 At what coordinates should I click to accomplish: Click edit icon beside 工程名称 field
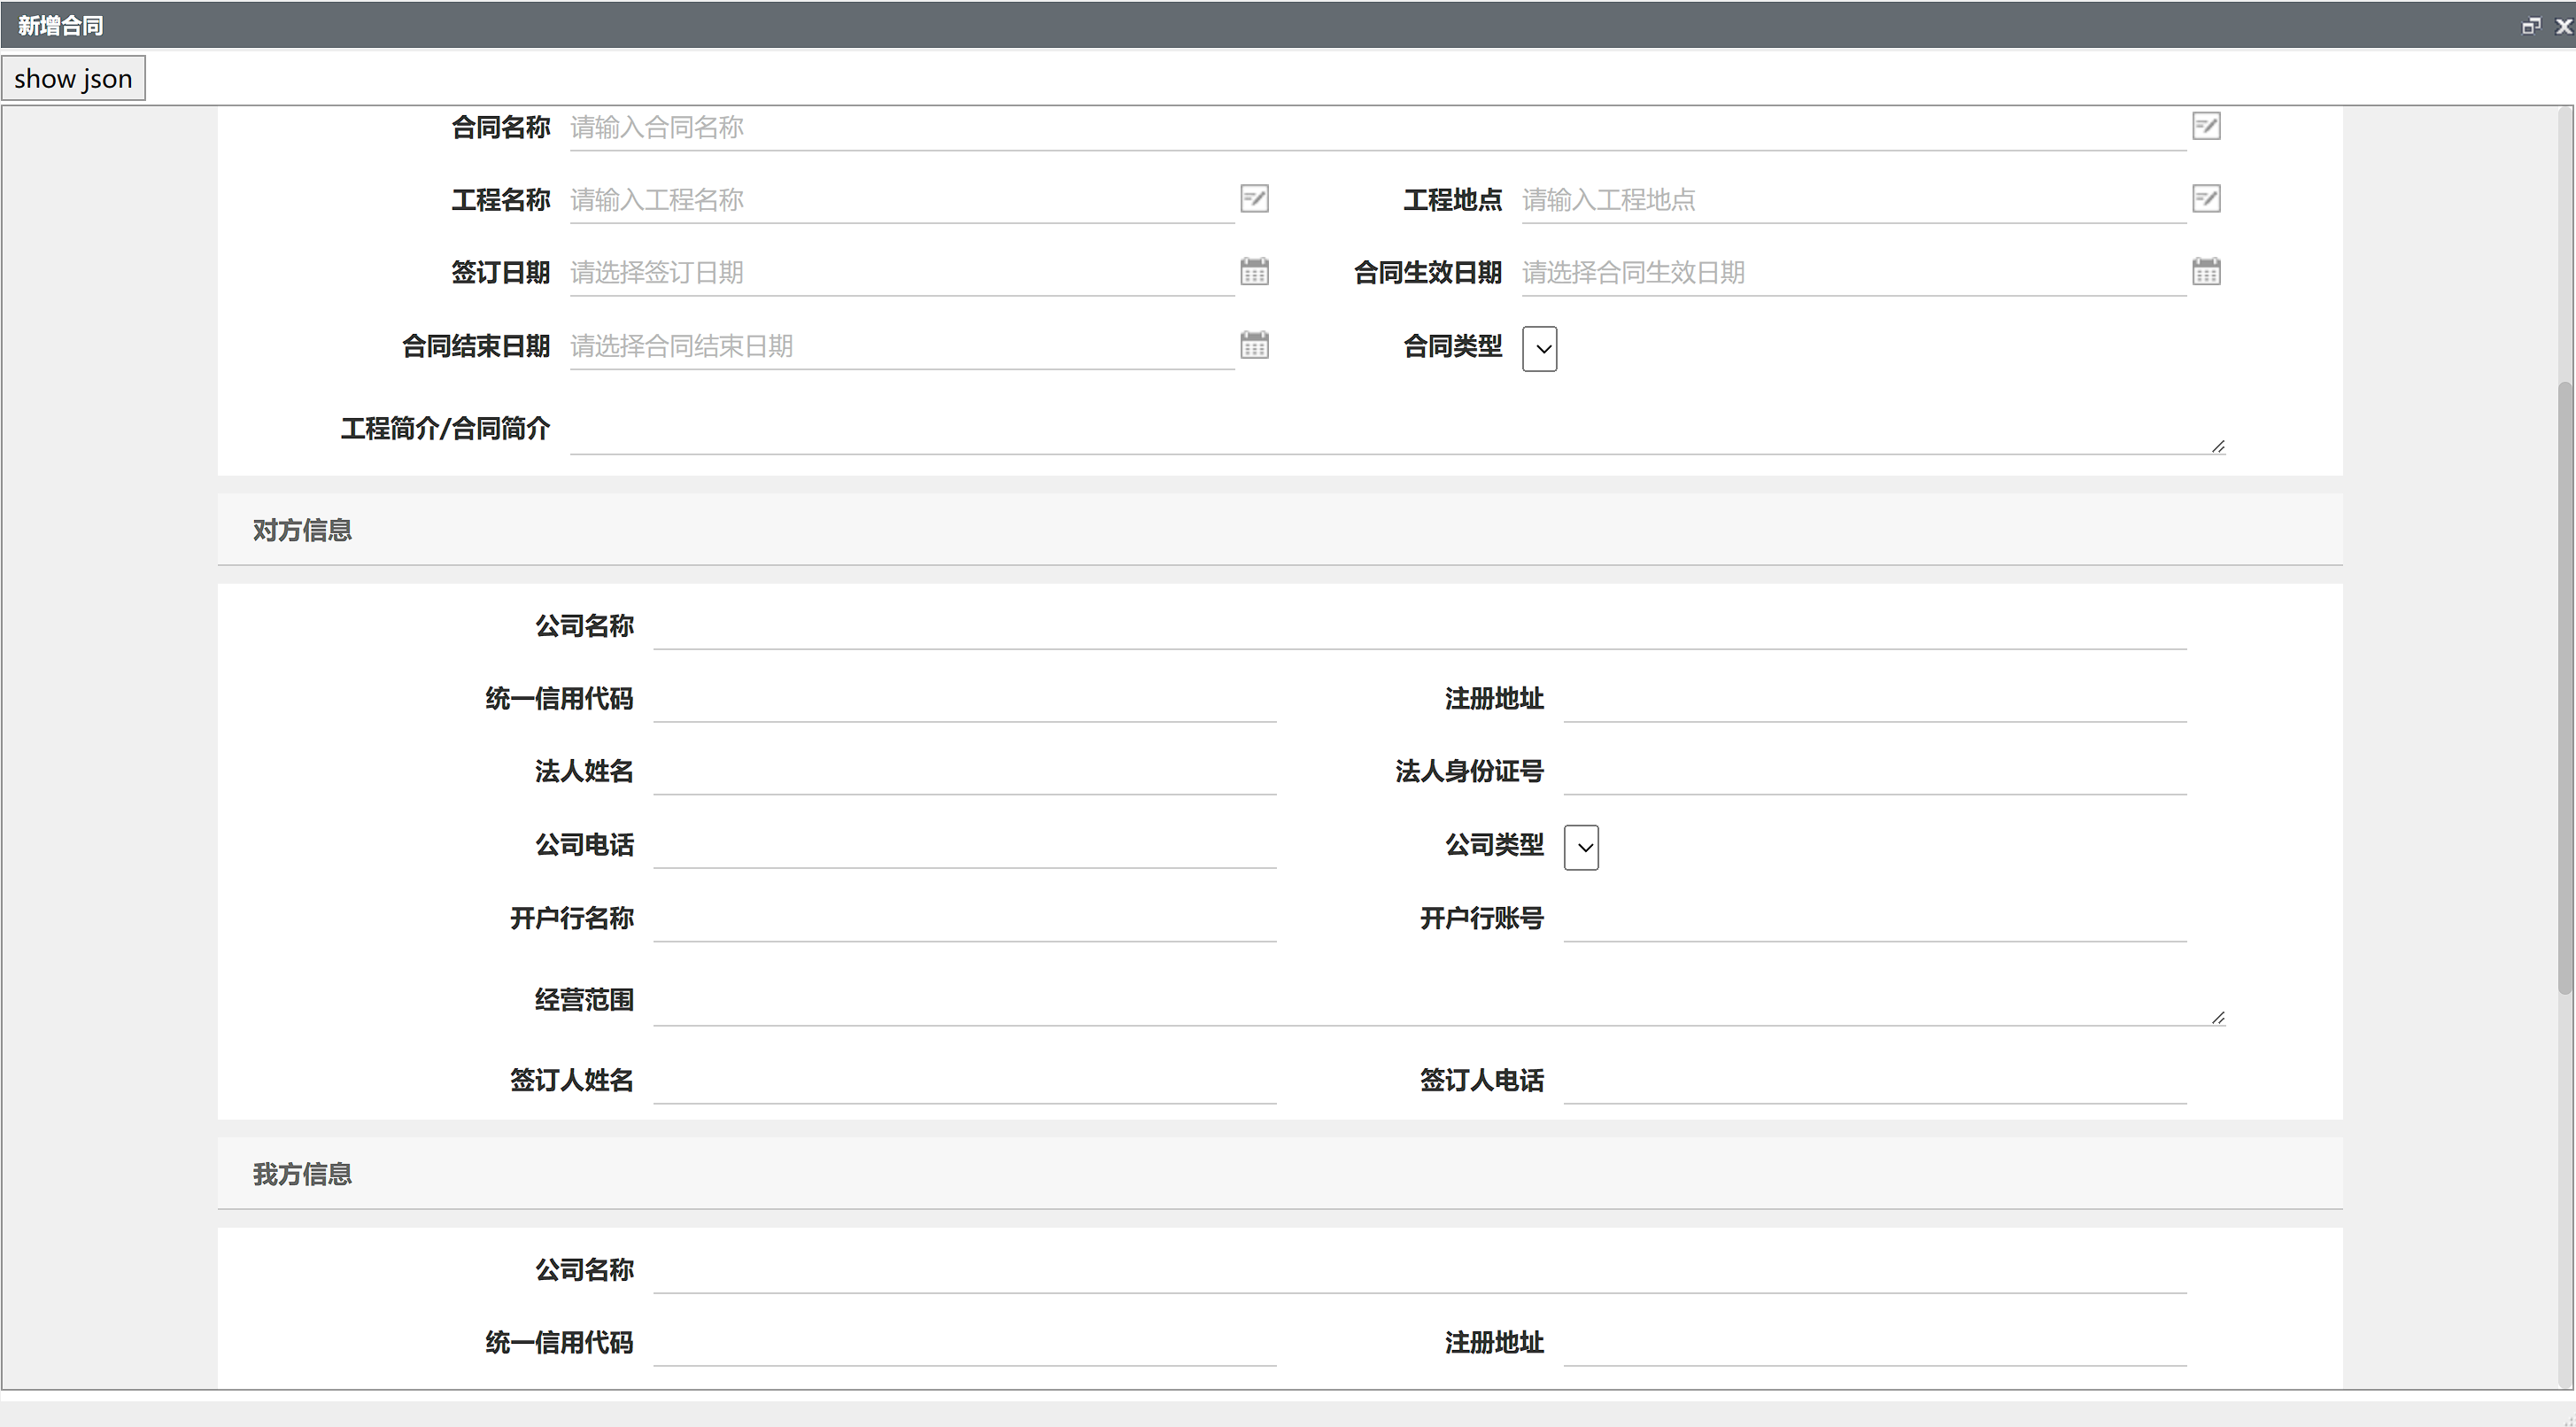click(x=1254, y=199)
